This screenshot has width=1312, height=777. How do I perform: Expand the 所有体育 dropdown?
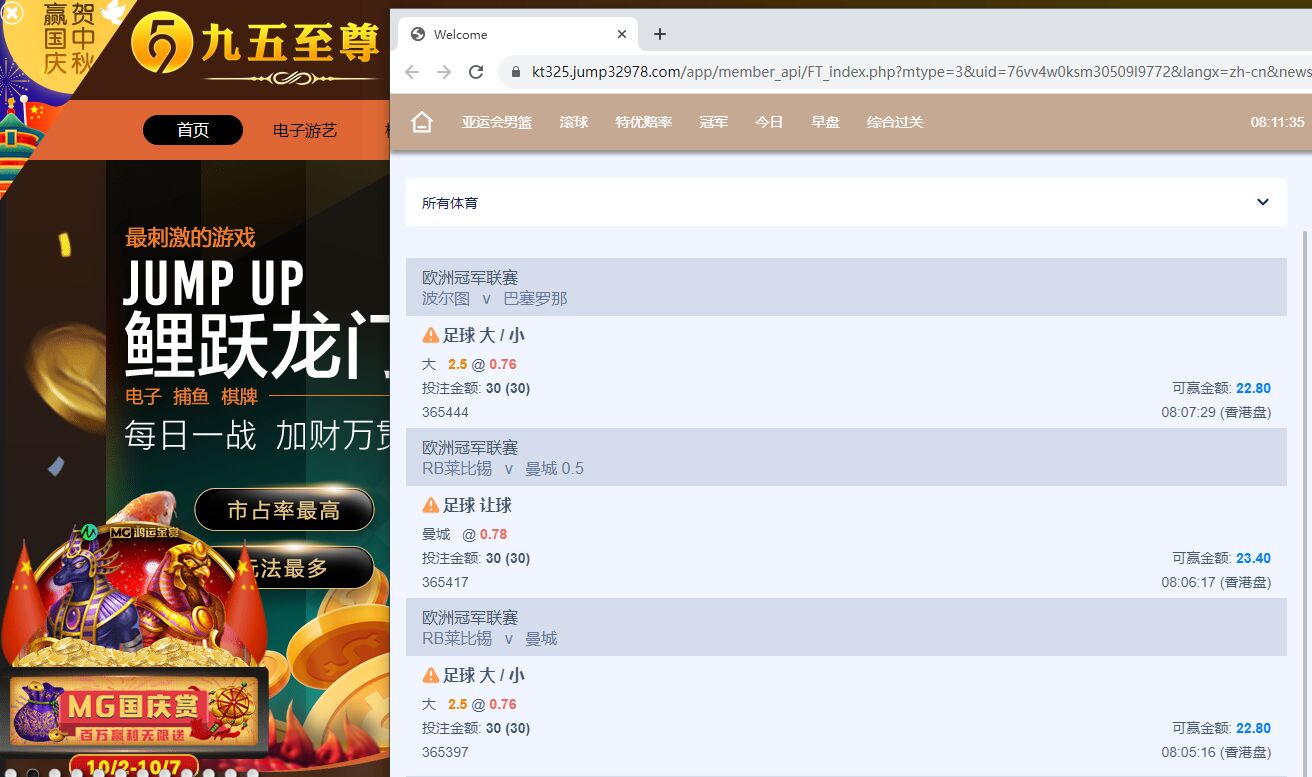coord(846,202)
